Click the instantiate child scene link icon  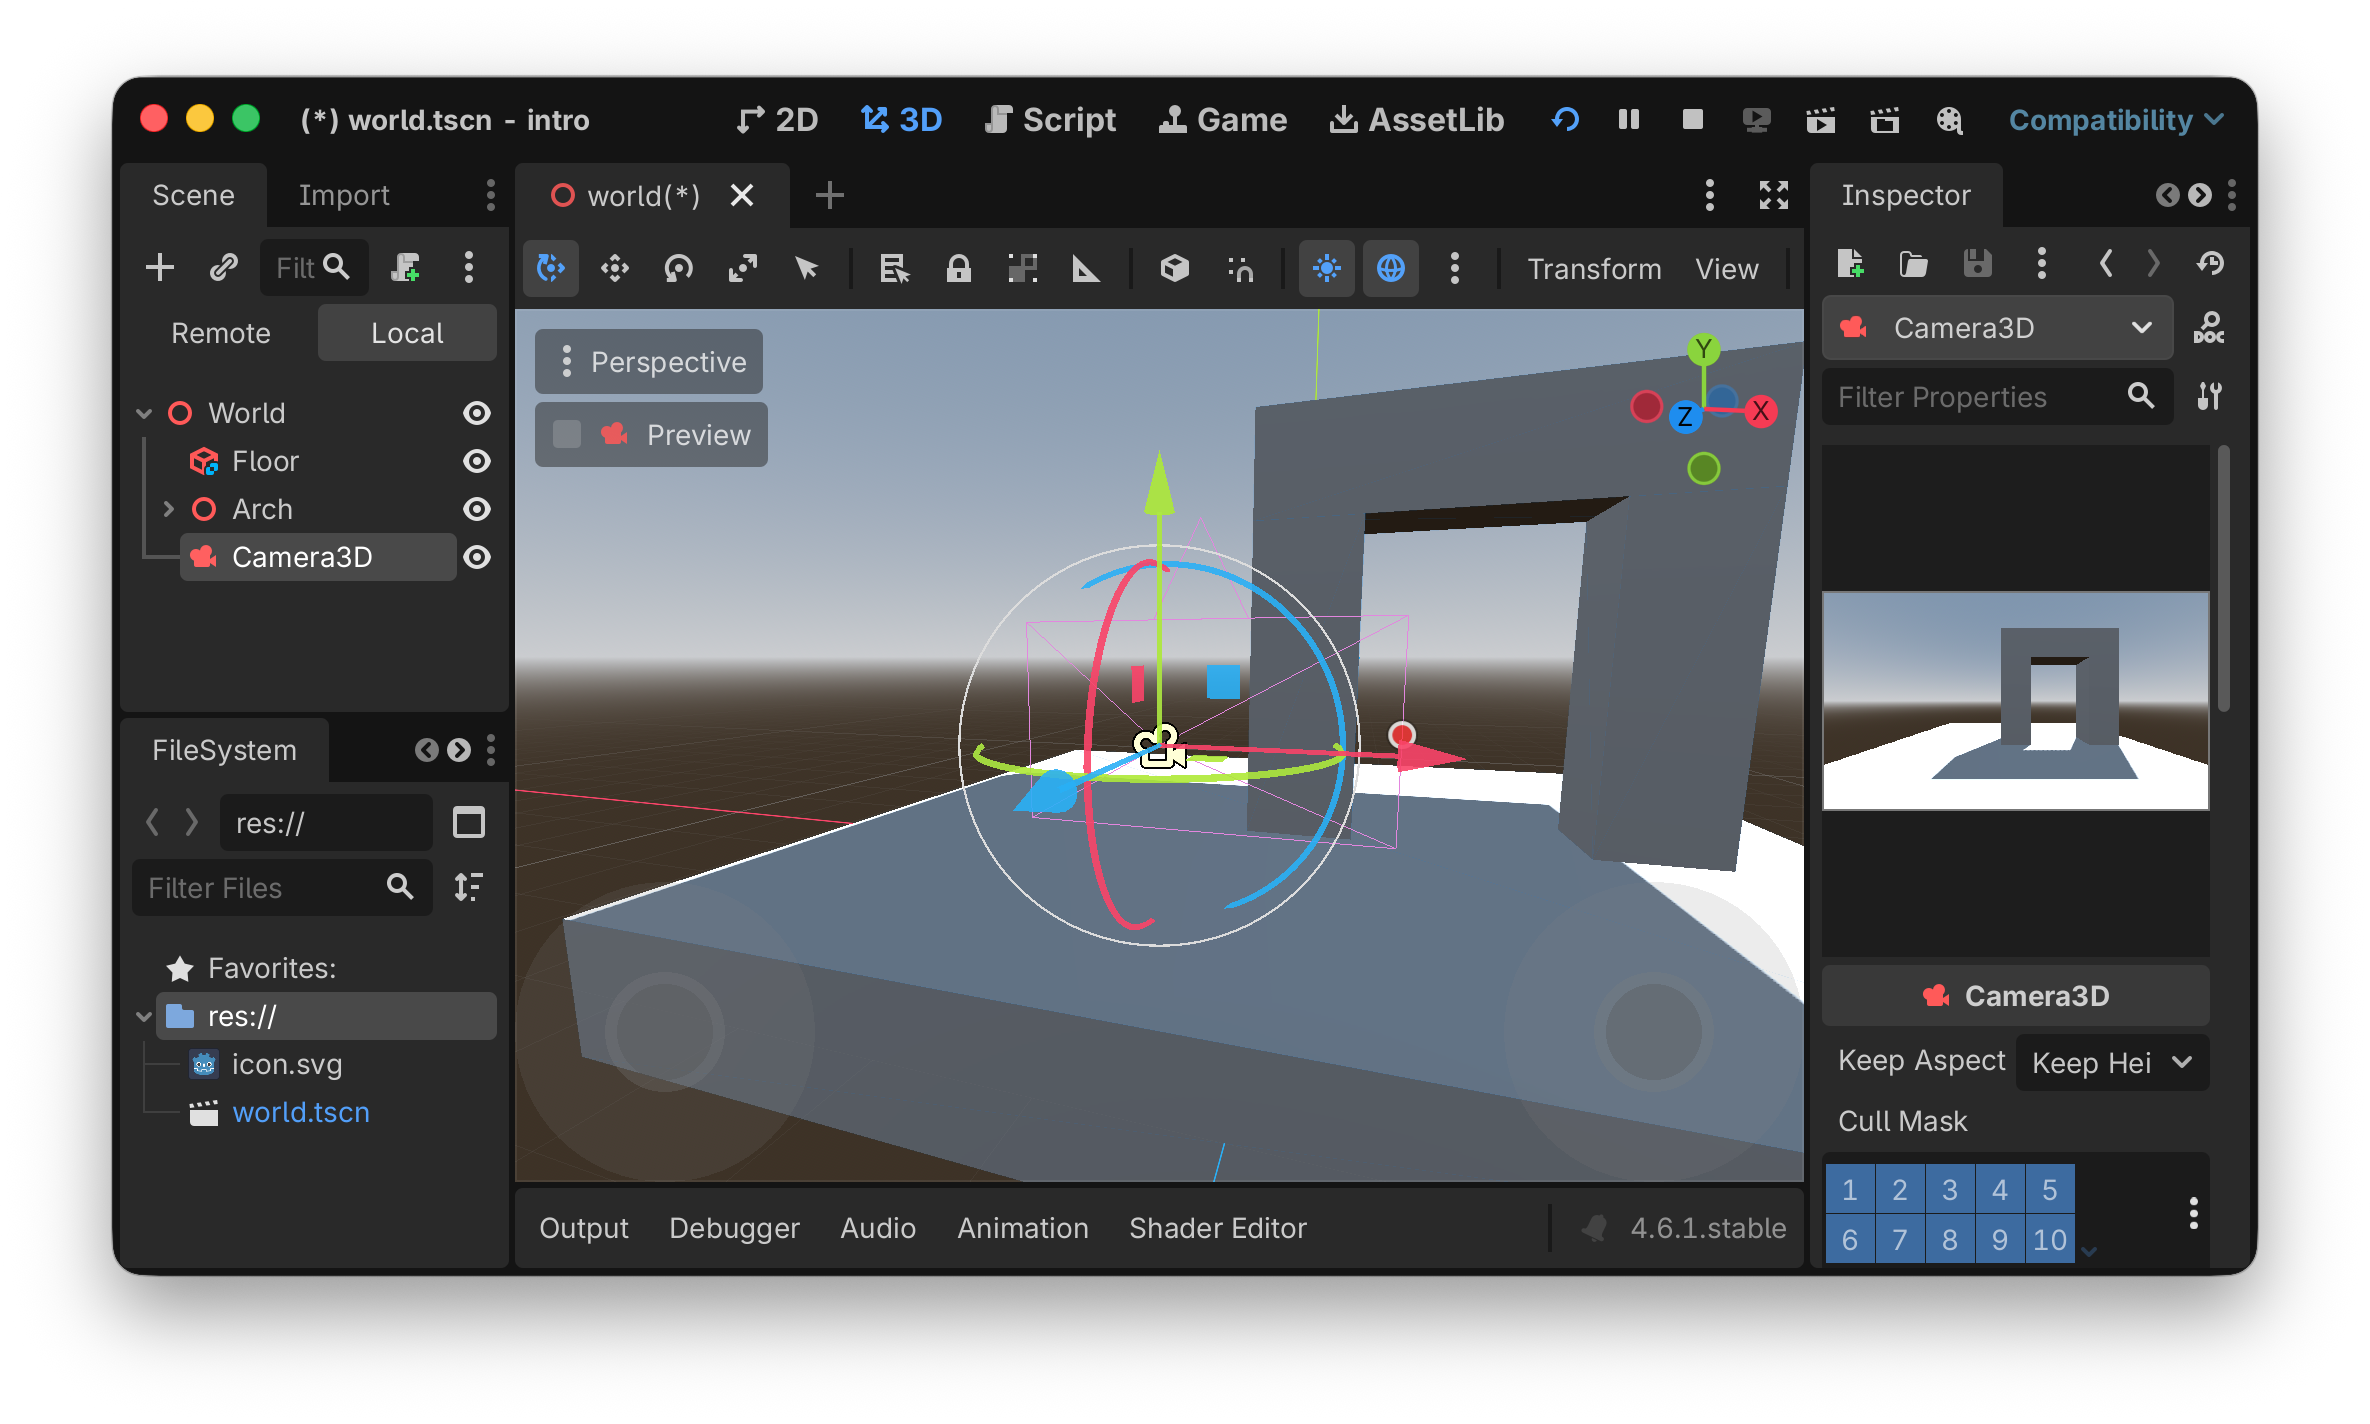223,267
